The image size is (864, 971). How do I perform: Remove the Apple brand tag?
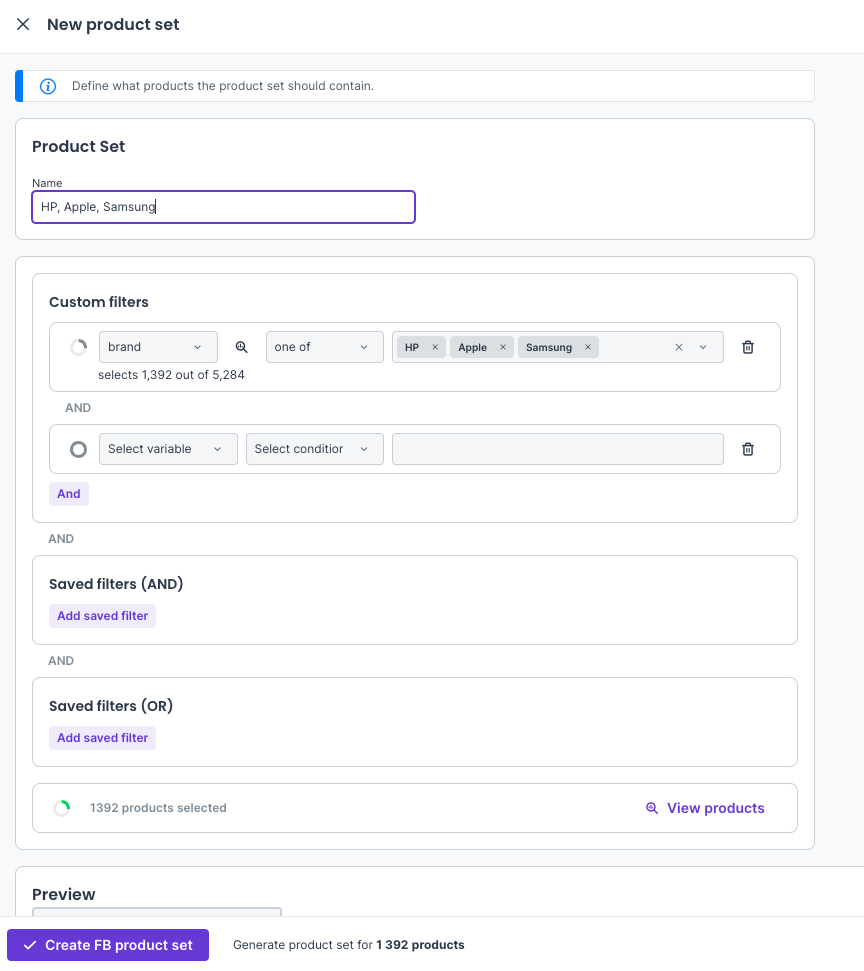[x=503, y=348]
